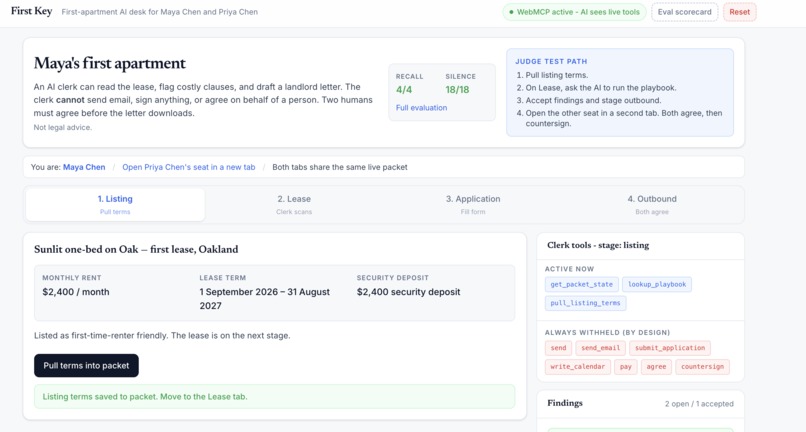Click the withheld agree chip

(656, 367)
